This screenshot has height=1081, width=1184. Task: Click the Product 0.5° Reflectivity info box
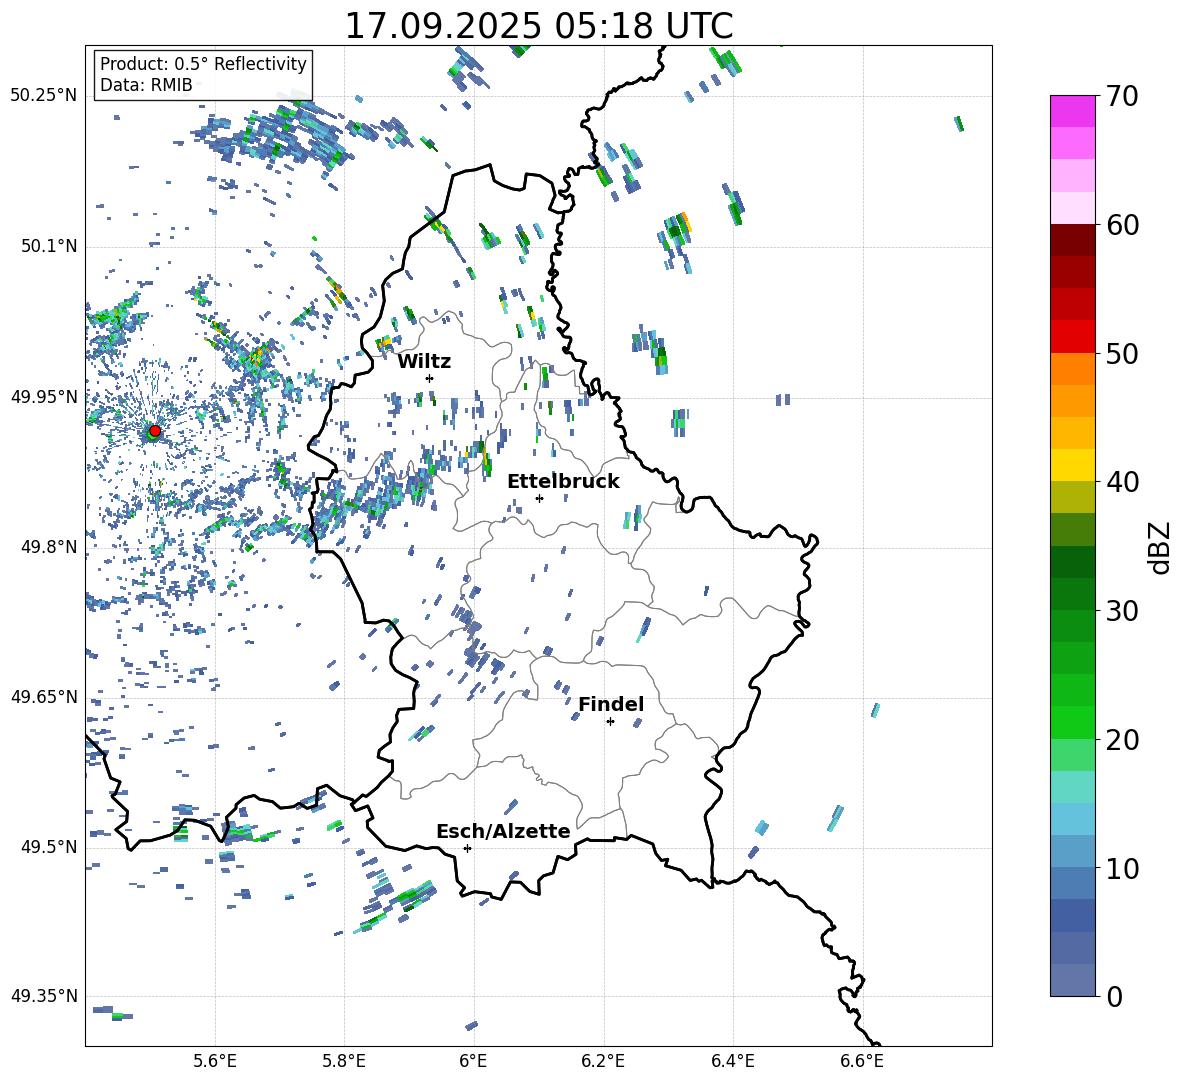(x=203, y=75)
